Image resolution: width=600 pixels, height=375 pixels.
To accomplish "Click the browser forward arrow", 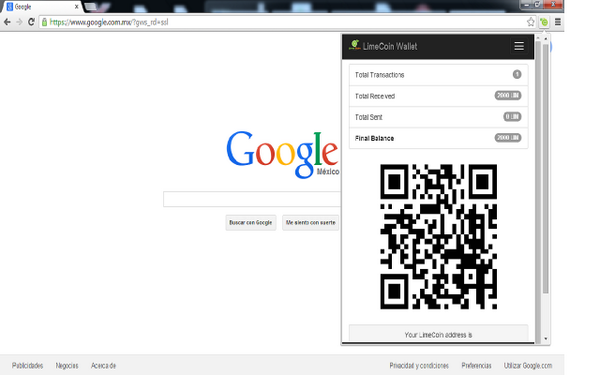I will (19, 22).
